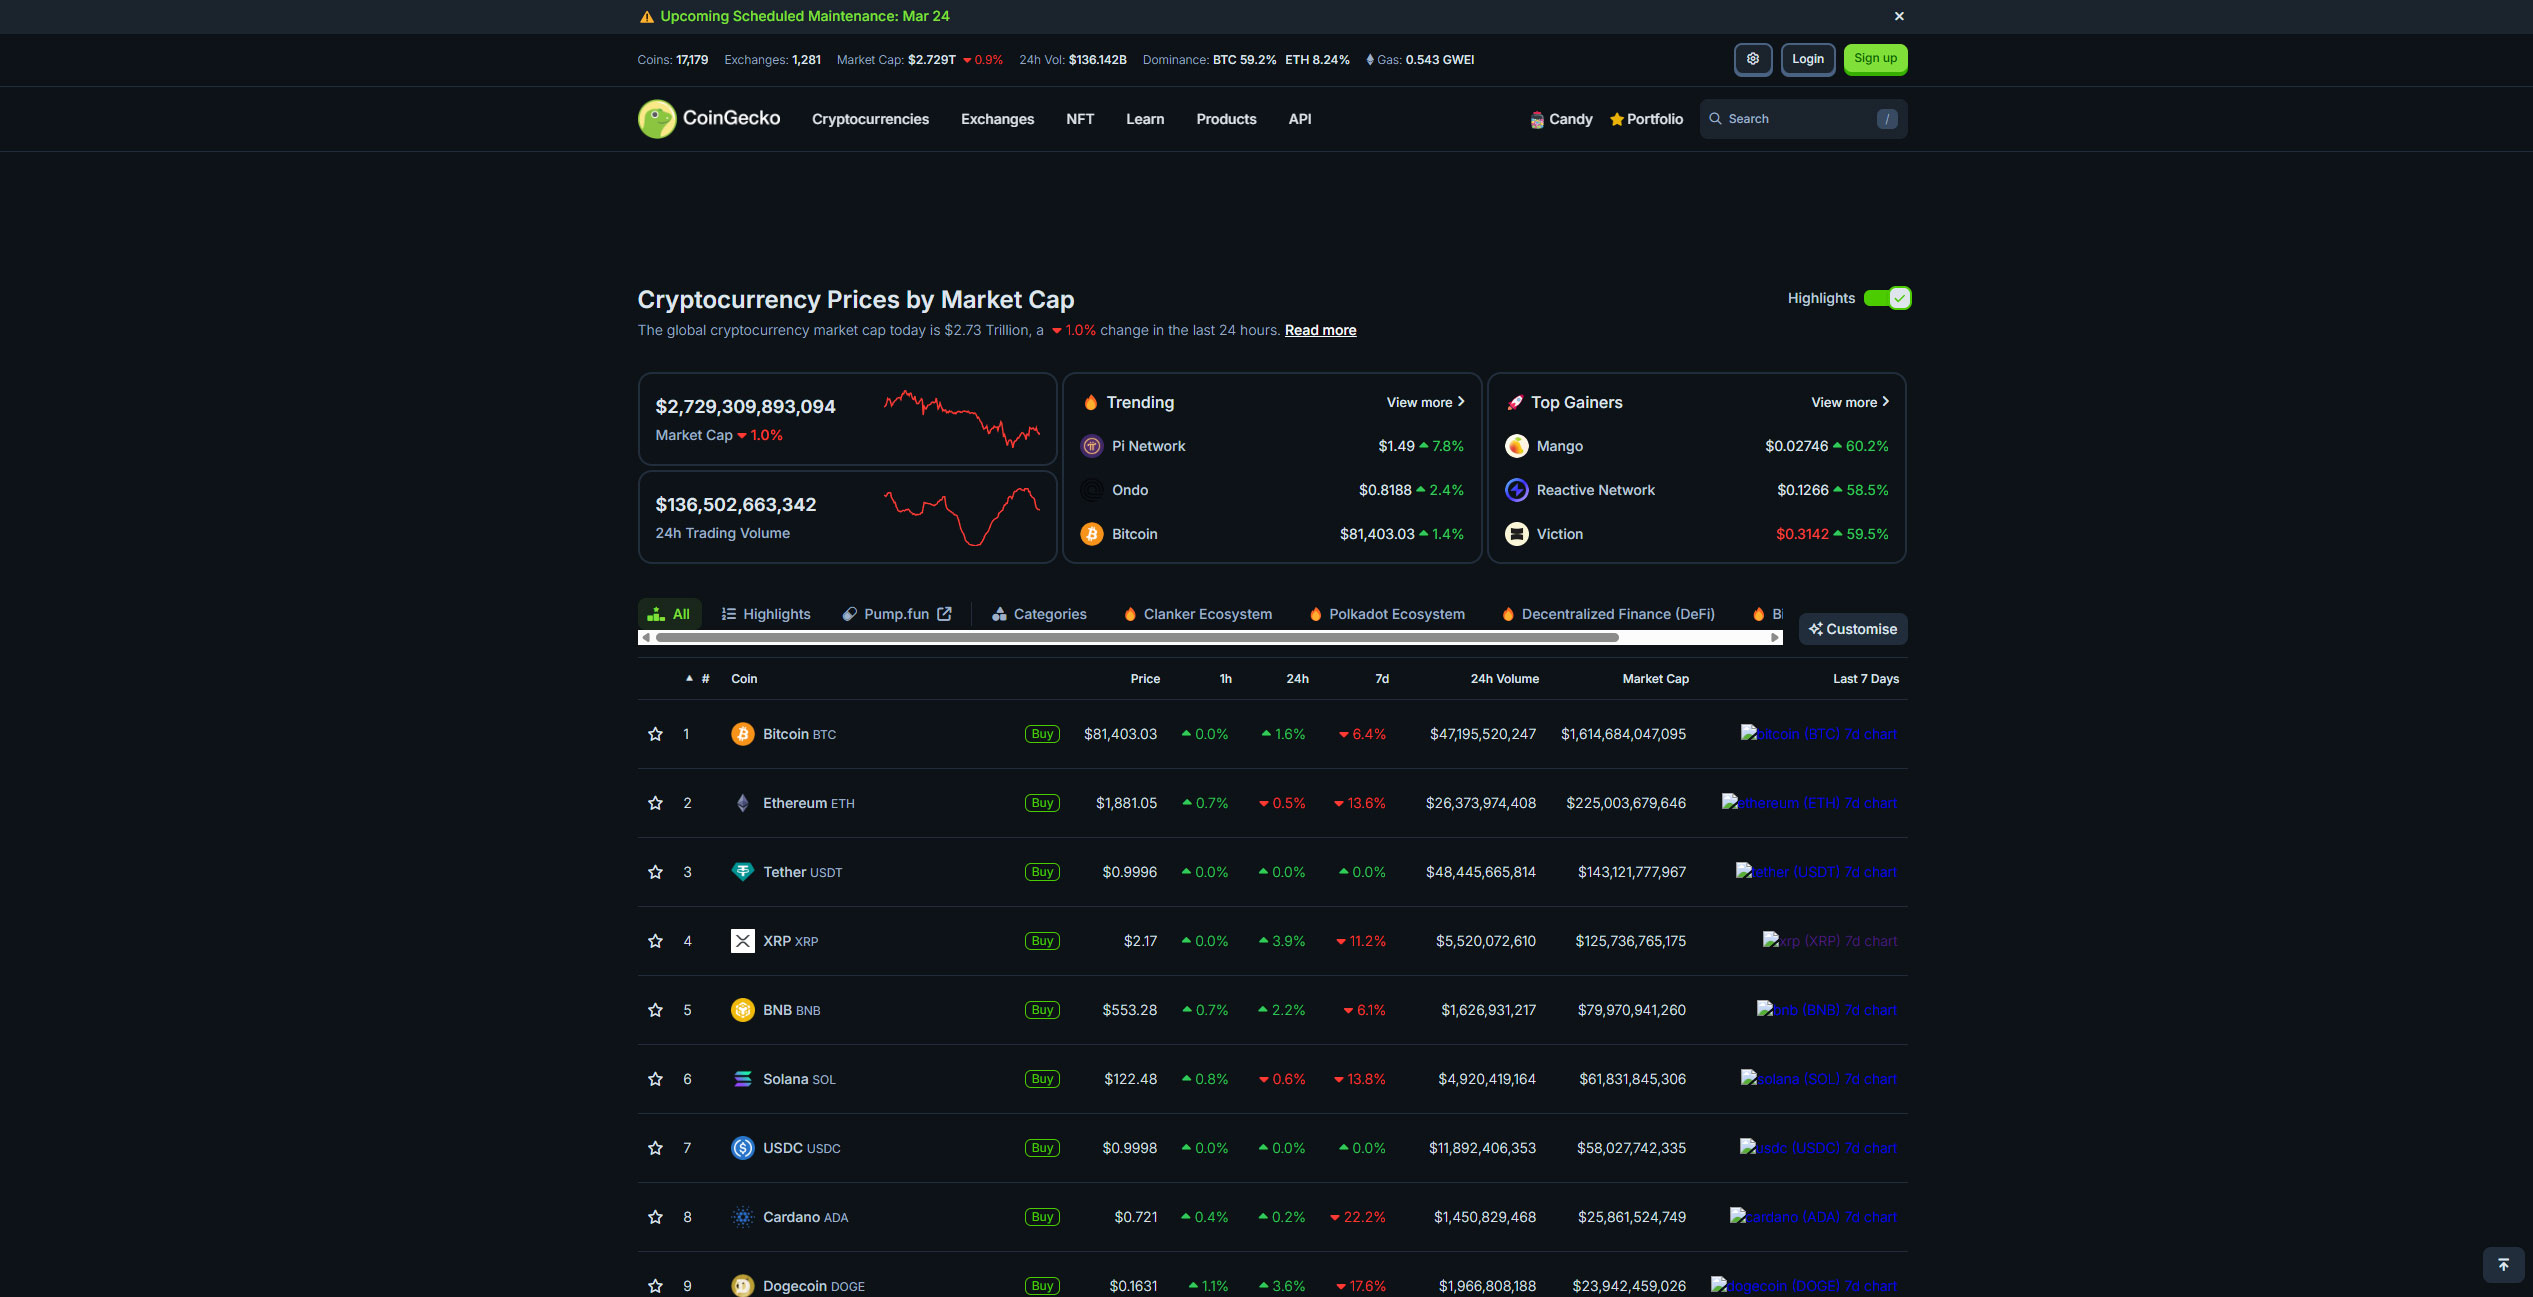Click the XRP coin icon
The height and width of the screenshot is (1297, 2533).
[742, 941]
